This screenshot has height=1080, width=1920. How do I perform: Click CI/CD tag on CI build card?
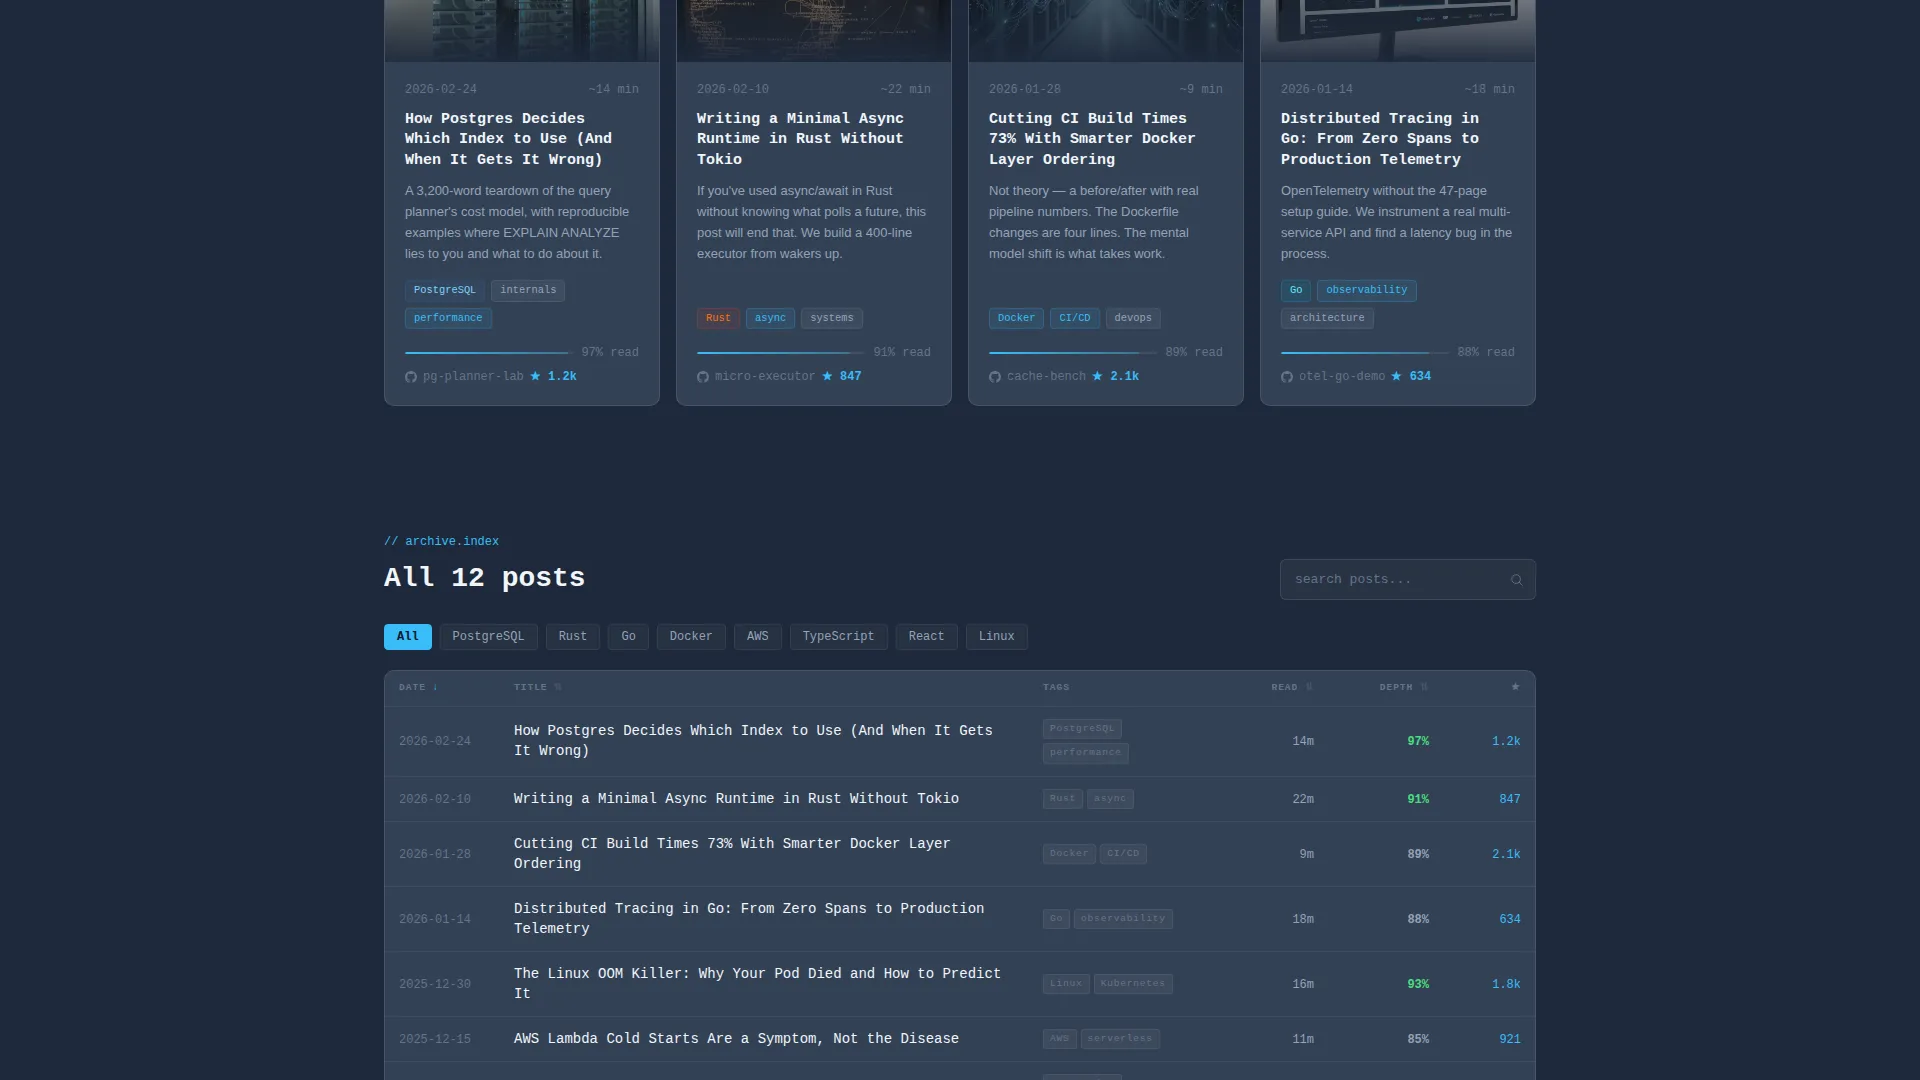tap(1075, 319)
